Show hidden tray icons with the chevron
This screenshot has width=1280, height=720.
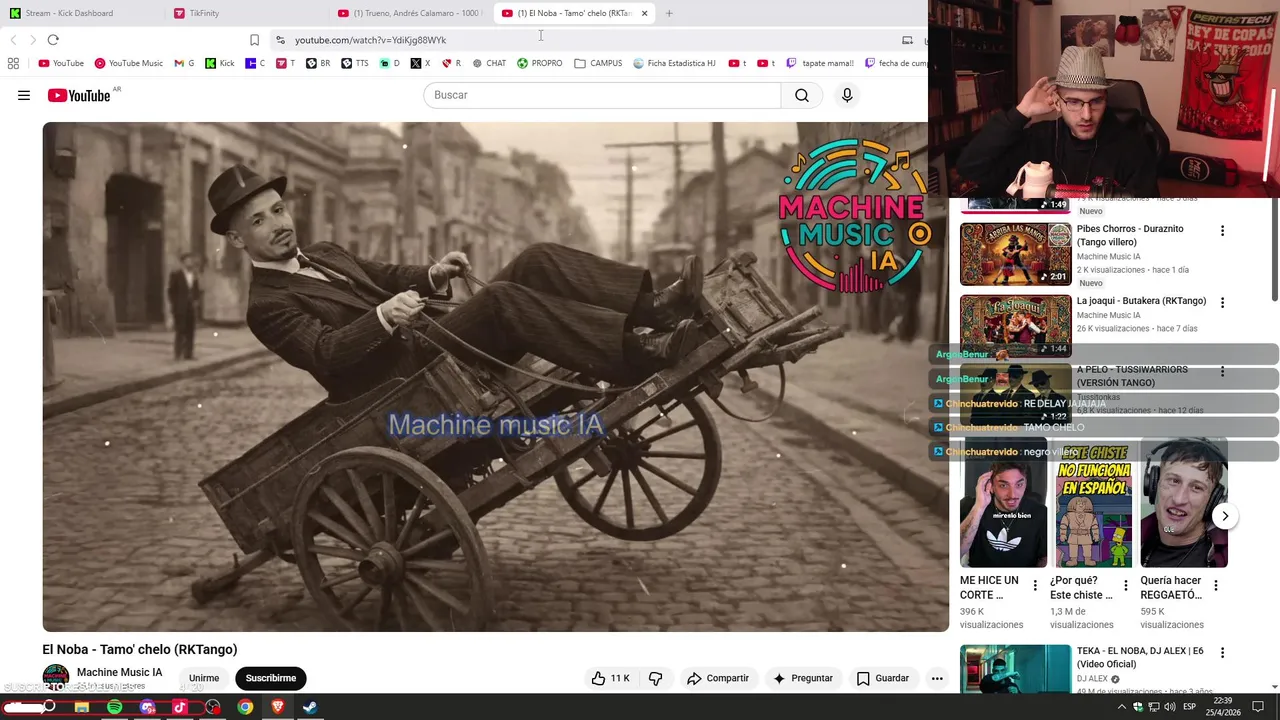tap(1121, 707)
